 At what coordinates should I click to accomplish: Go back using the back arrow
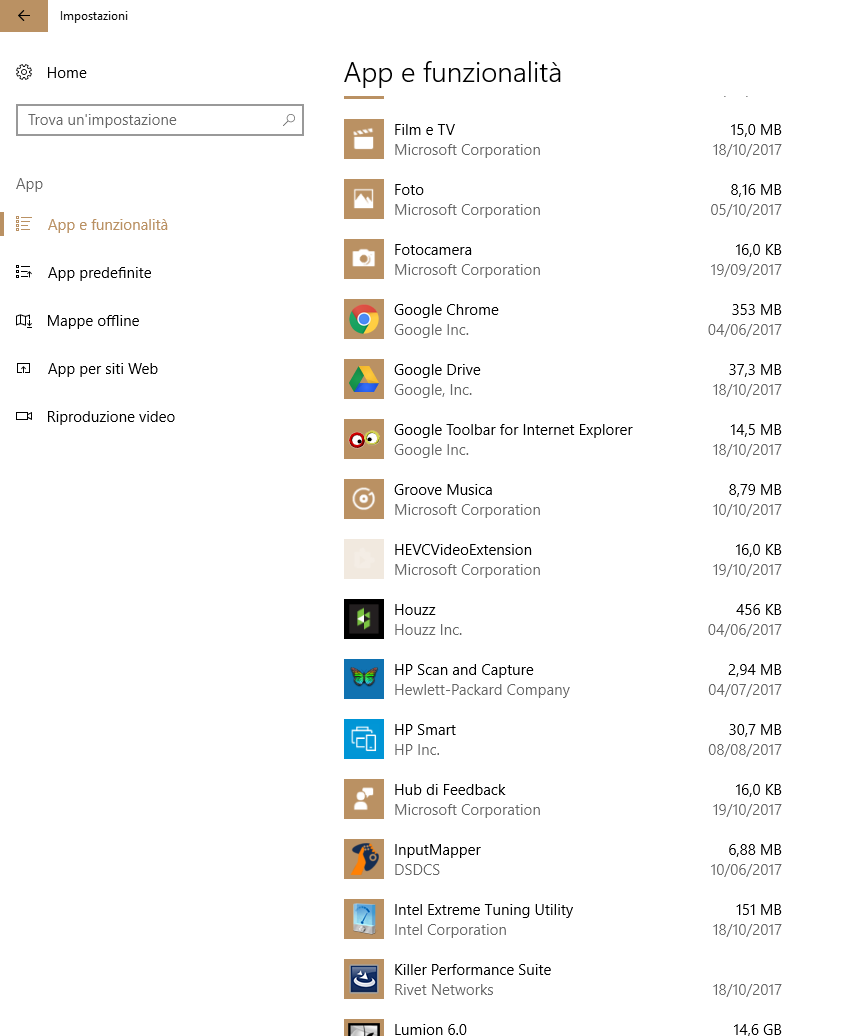pyautogui.click(x=24, y=16)
